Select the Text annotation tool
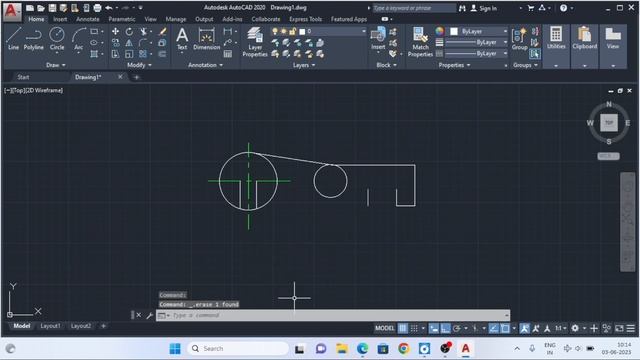This screenshot has width=640, height=360. click(x=182, y=39)
